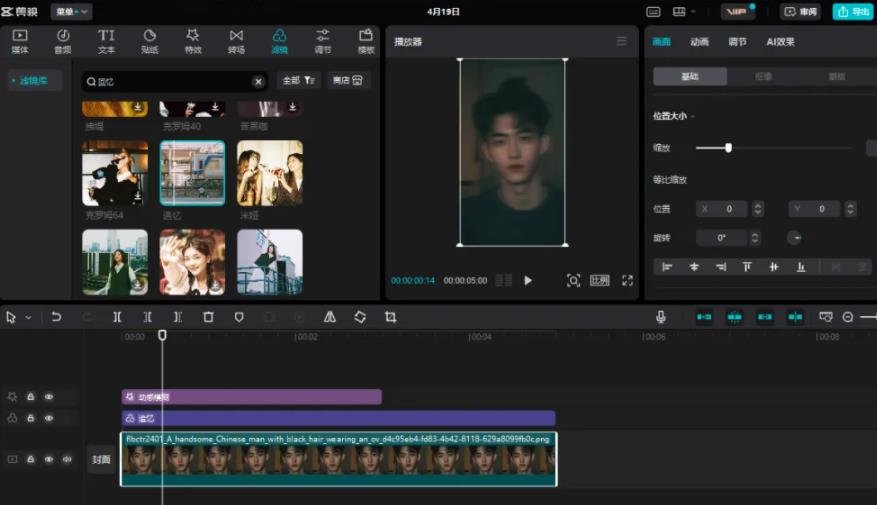Switch to the AI效果 tab
The height and width of the screenshot is (505, 877).
(780, 42)
